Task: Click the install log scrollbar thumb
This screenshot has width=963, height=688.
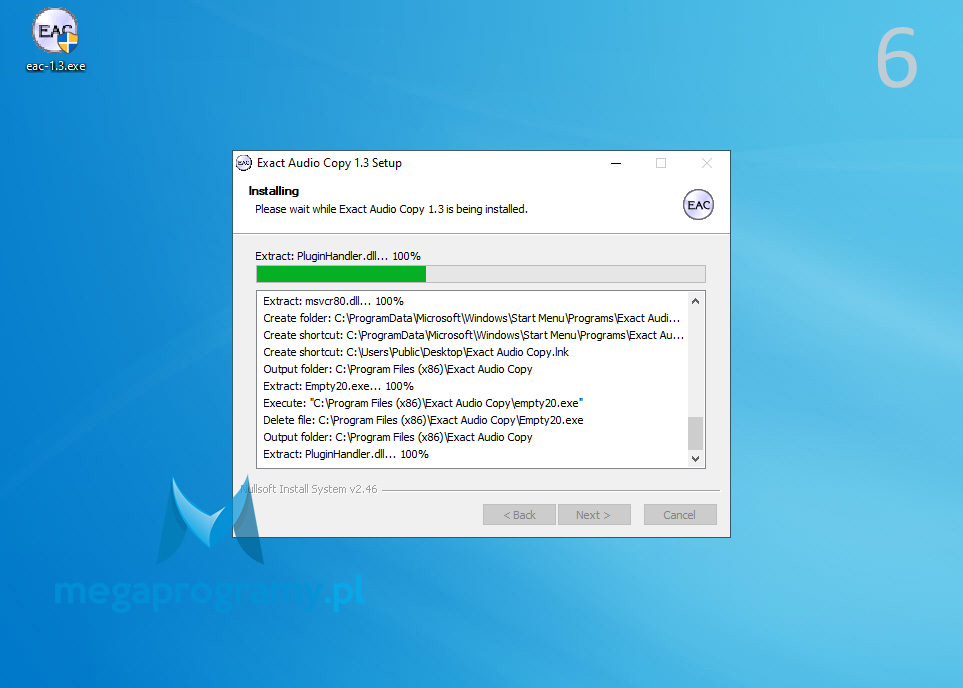Action: coord(695,434)
